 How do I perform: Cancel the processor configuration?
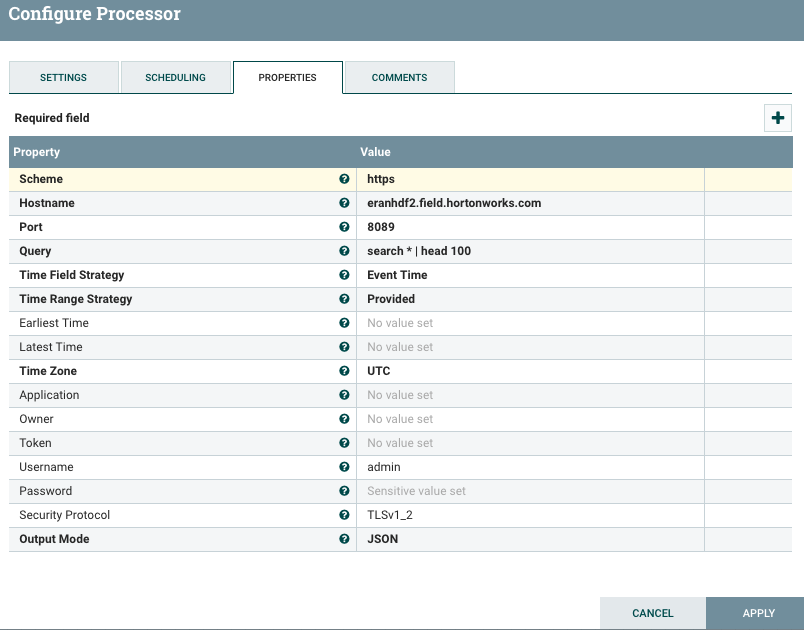click(652, 613)
